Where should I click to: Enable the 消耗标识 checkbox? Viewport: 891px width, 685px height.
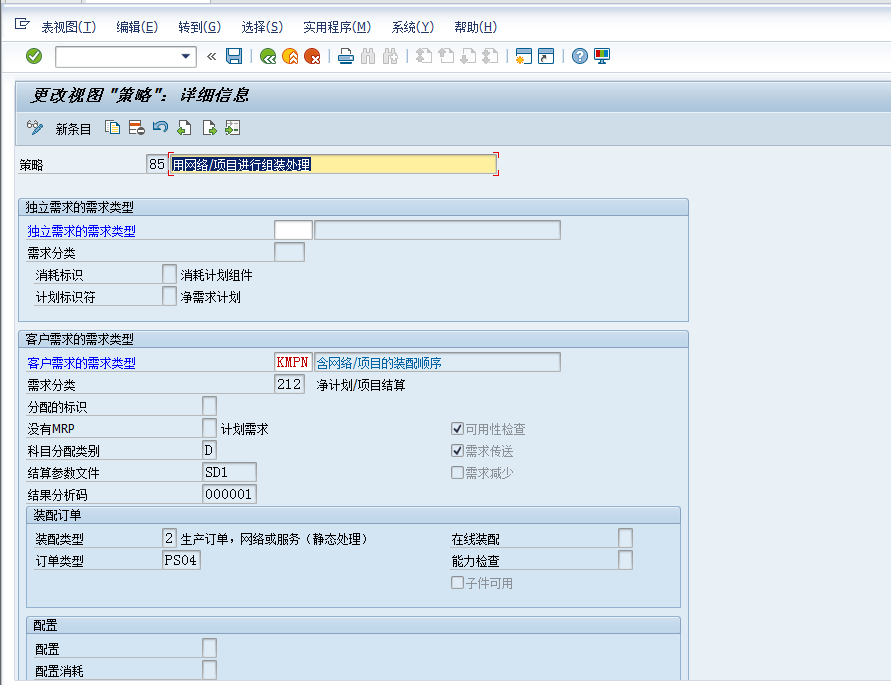169,273
